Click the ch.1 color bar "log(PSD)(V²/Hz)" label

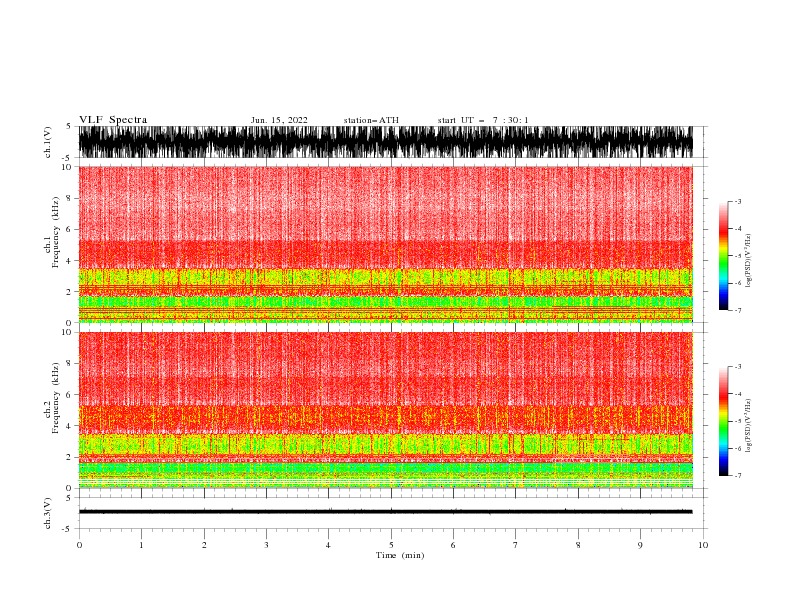[748, 261]
